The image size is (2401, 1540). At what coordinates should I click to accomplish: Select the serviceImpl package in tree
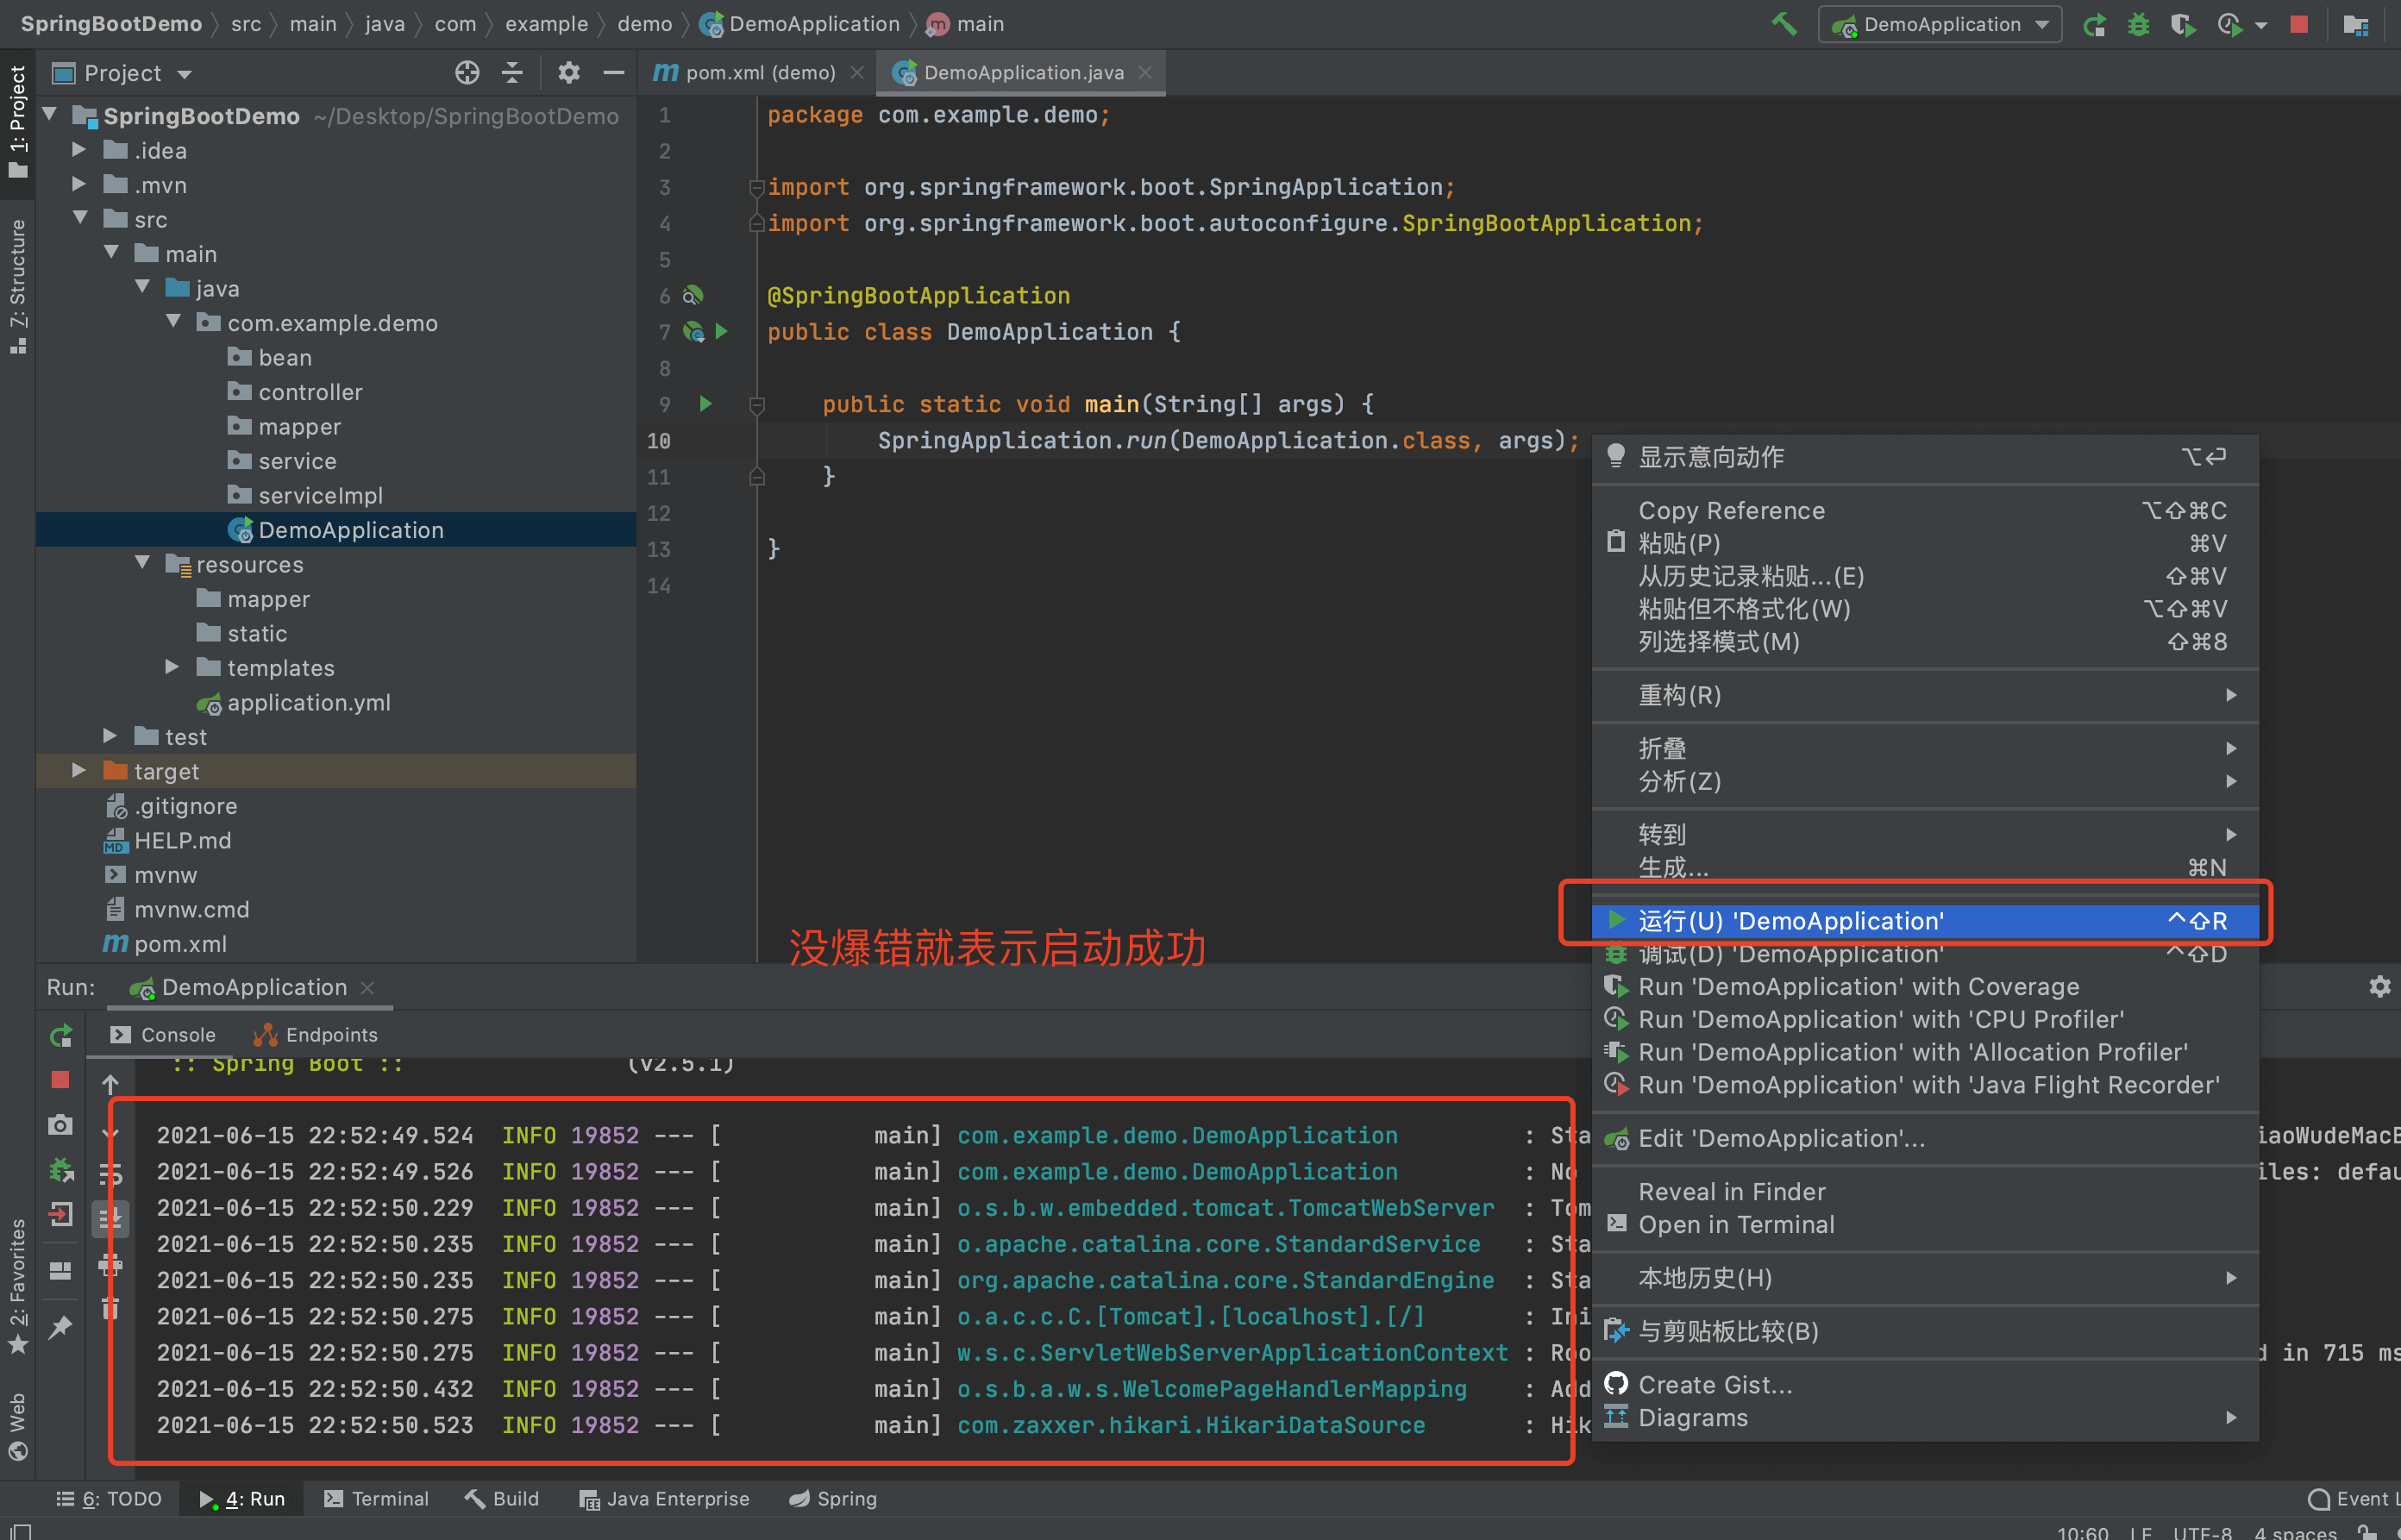pyautogui.click(x=320, y=495)
